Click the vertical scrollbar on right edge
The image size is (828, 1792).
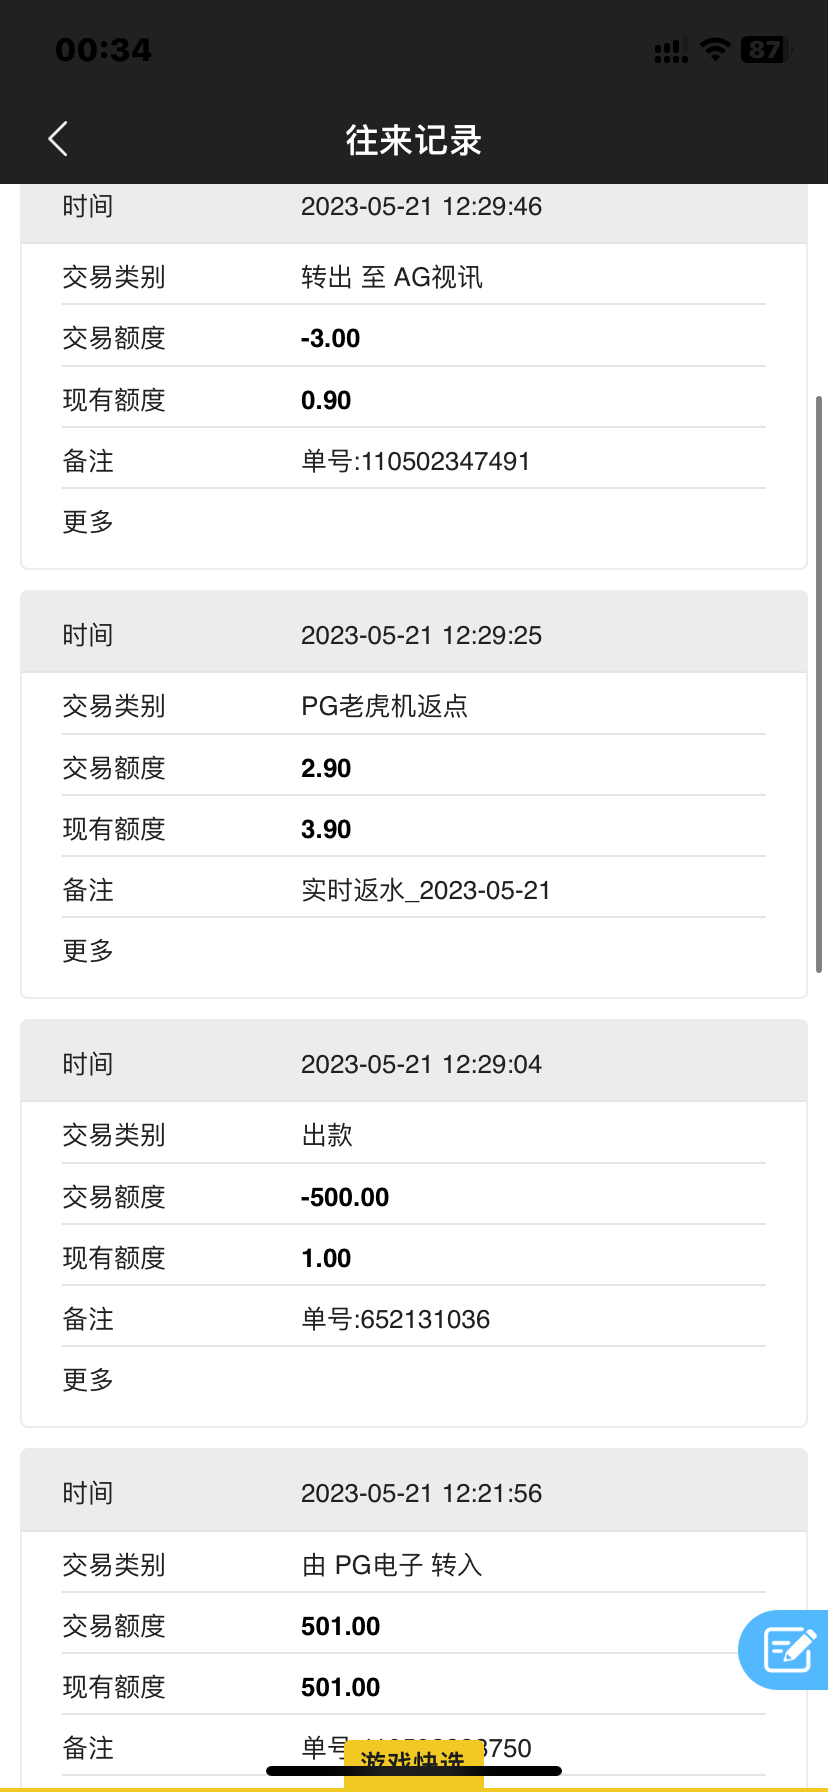(x=819, y=684)
